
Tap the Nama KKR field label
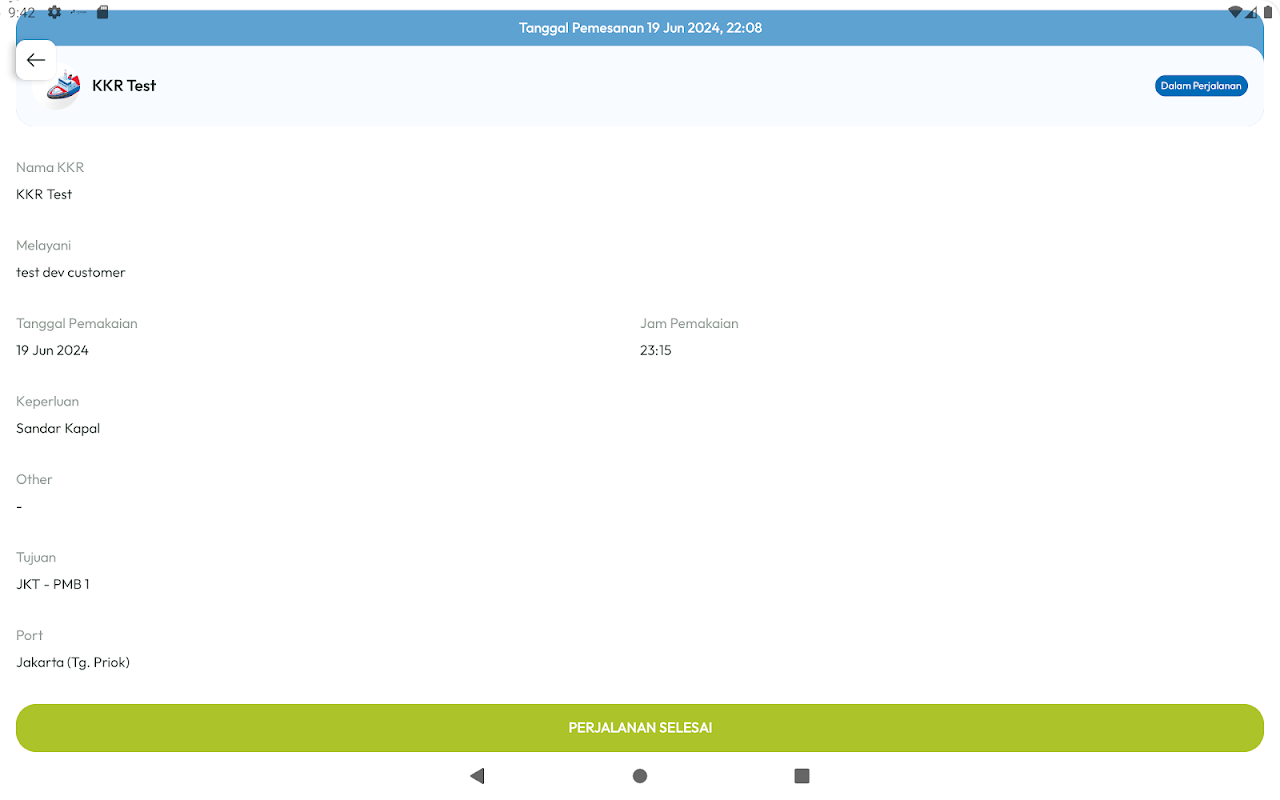(x=50, y=167)
